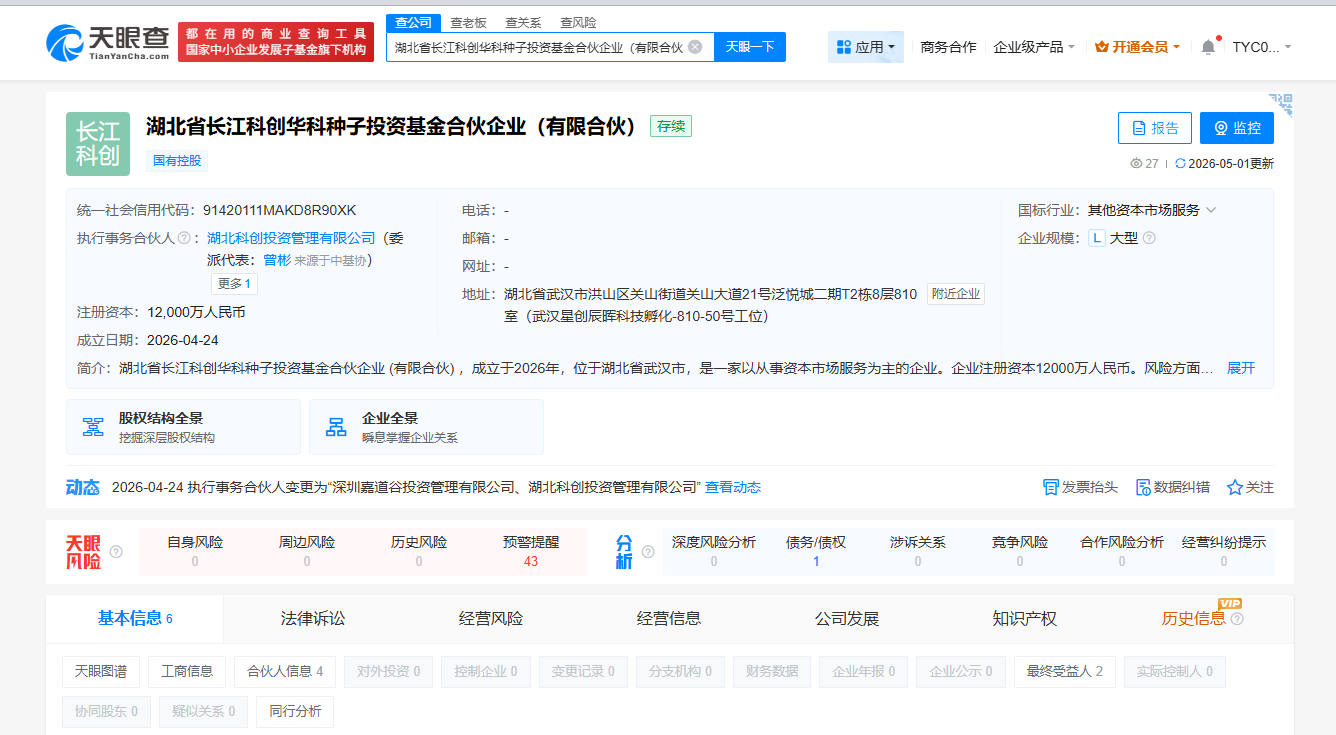Expand the company 简介 with 展开

[x=1241, y=368]
